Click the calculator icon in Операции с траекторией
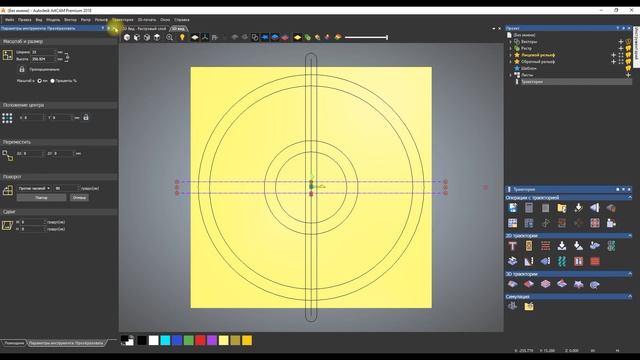Viewport: 640px width, 360px height. pyautogui.click(x=529, y=208)
